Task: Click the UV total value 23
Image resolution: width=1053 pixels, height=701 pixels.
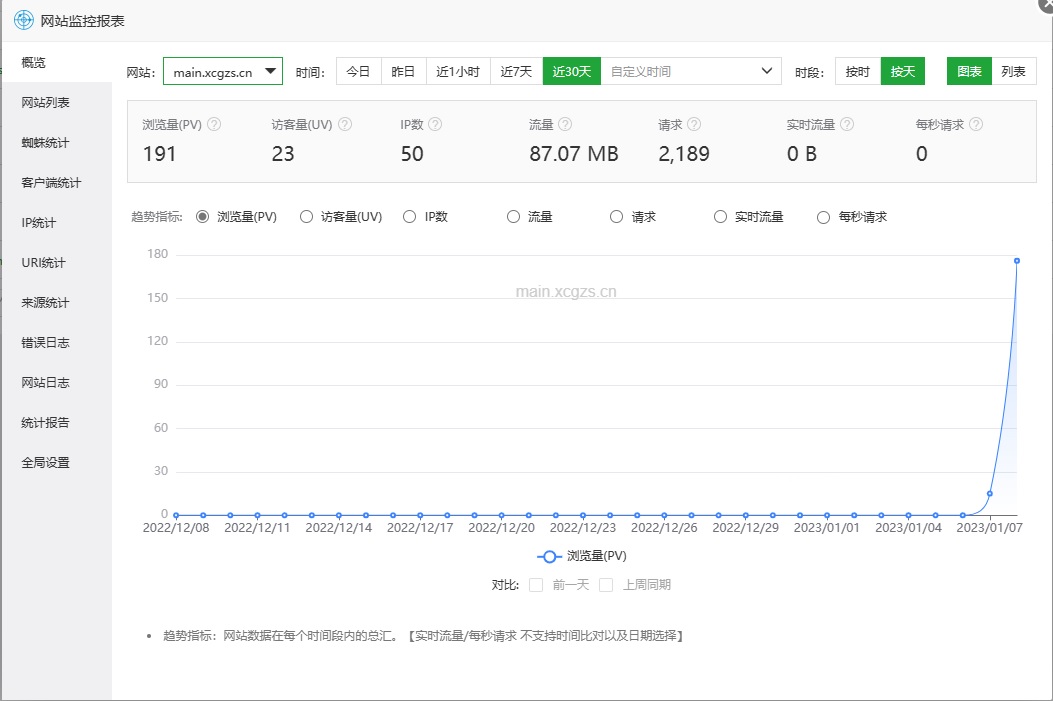Action: coord(283,154)
